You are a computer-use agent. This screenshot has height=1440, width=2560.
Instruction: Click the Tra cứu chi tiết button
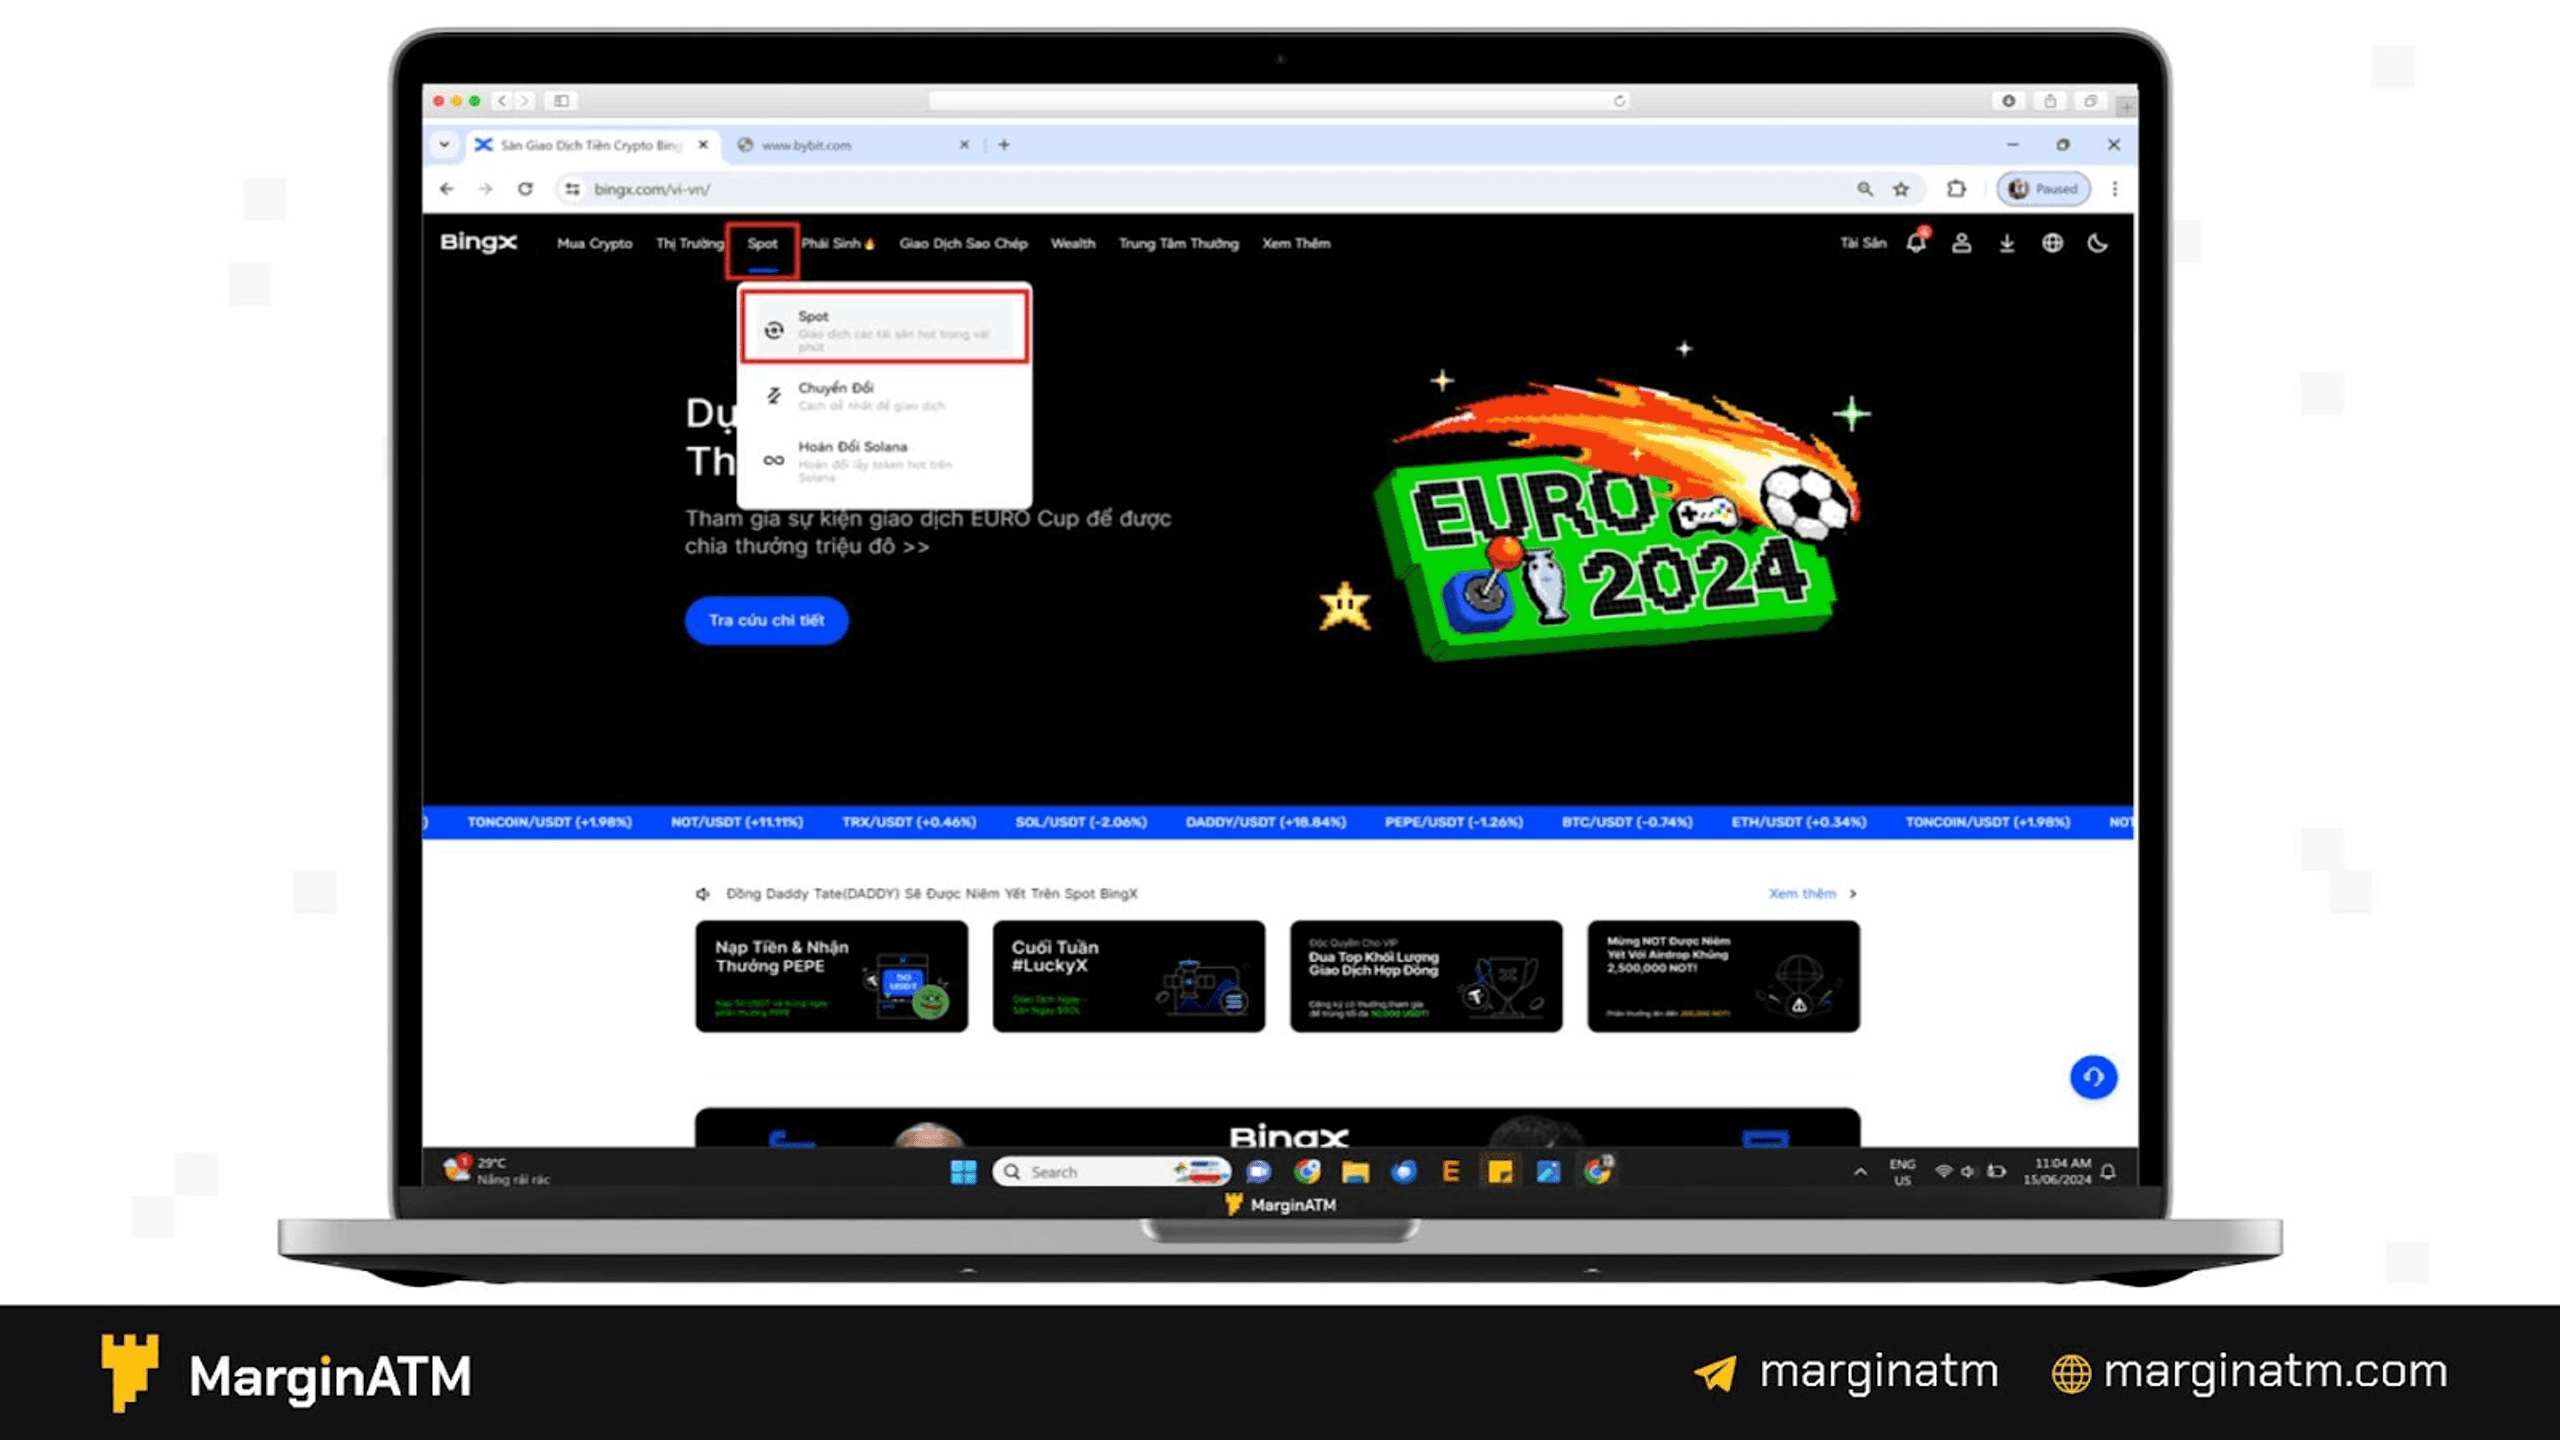[767, 620]
